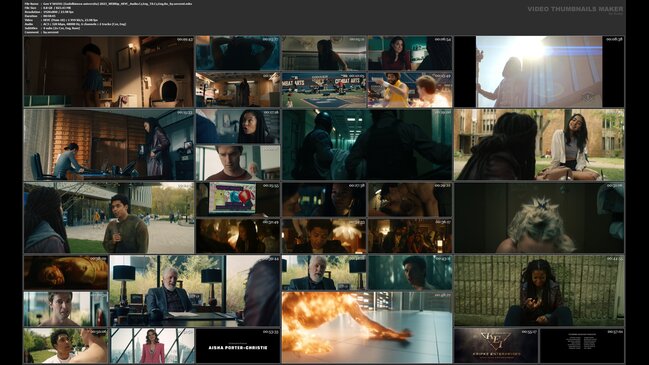Open the dark green hallway silhouettes thumbnail
Image resolution: width=649 pixels, height=365 pixels.
click(367, 144)
